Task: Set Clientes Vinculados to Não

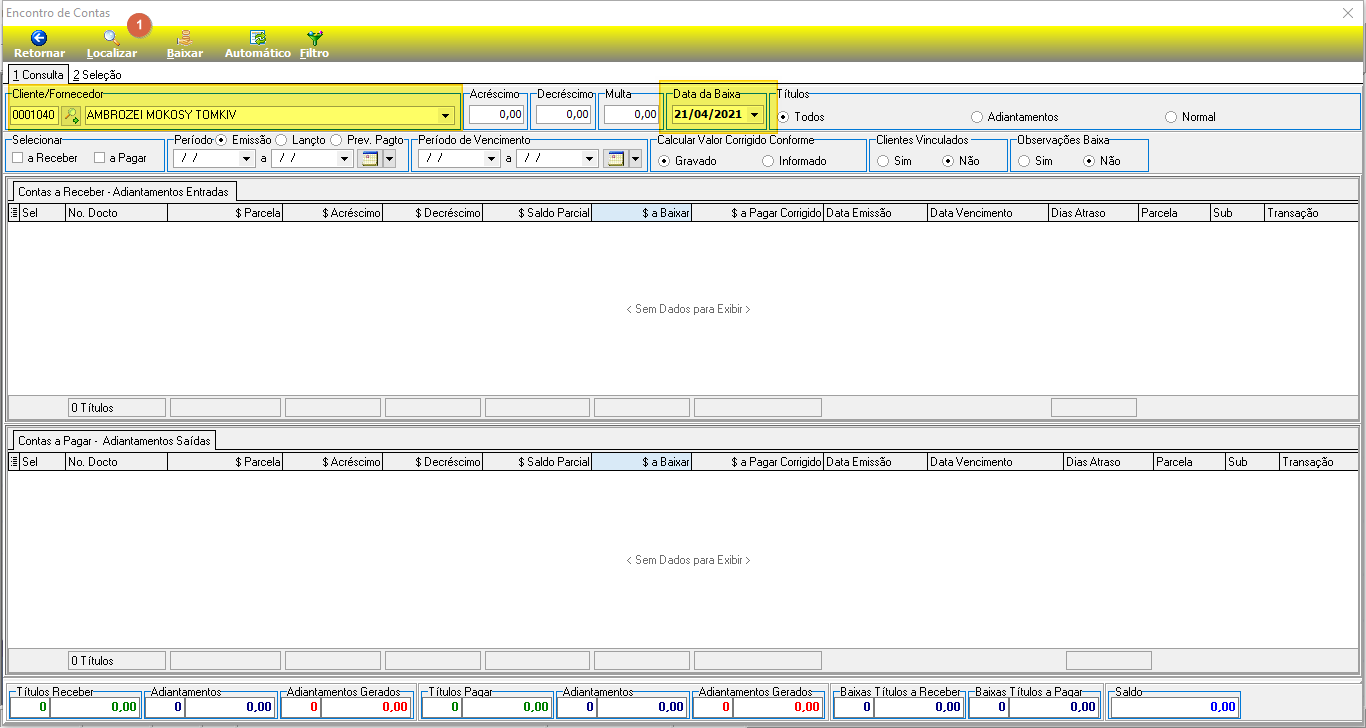Action: 948,161
